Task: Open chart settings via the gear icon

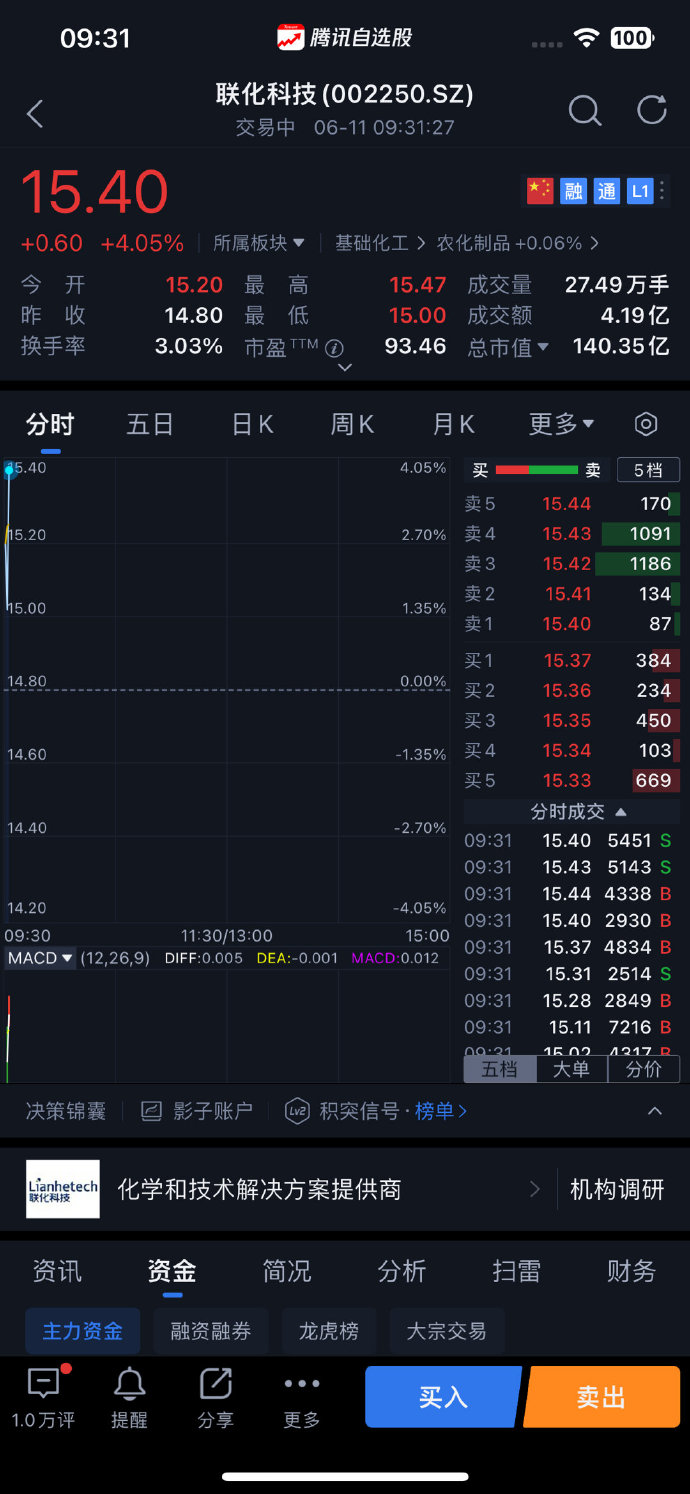Action: tap(645, 424)
